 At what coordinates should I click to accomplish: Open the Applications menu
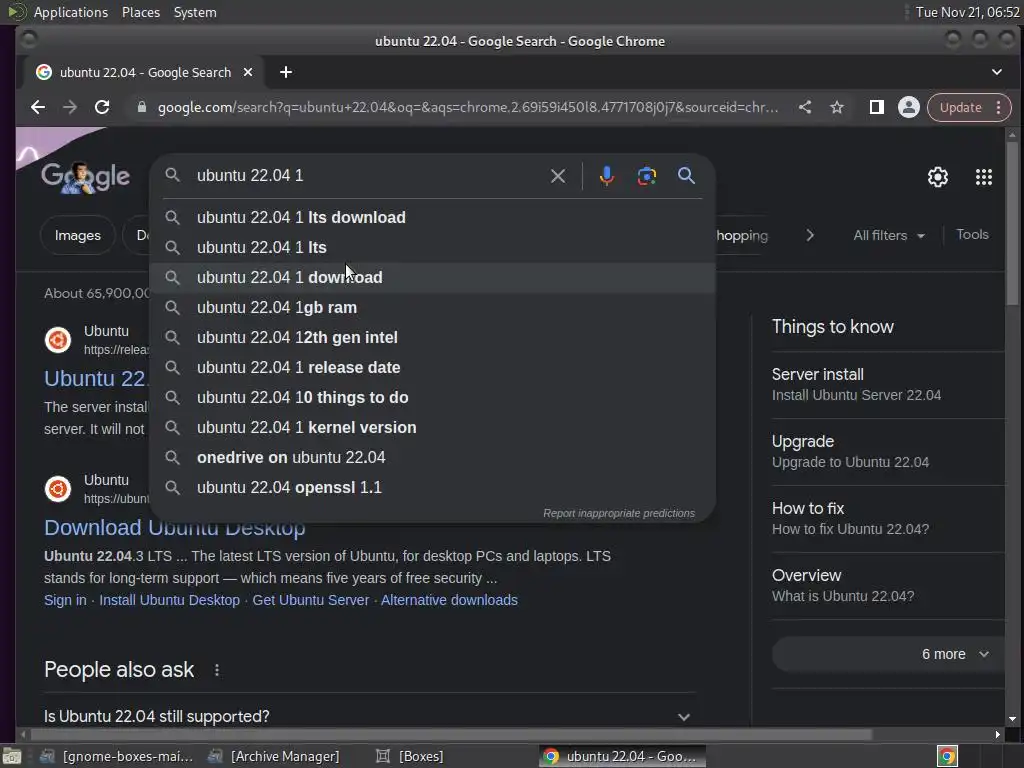coord(71,12)
